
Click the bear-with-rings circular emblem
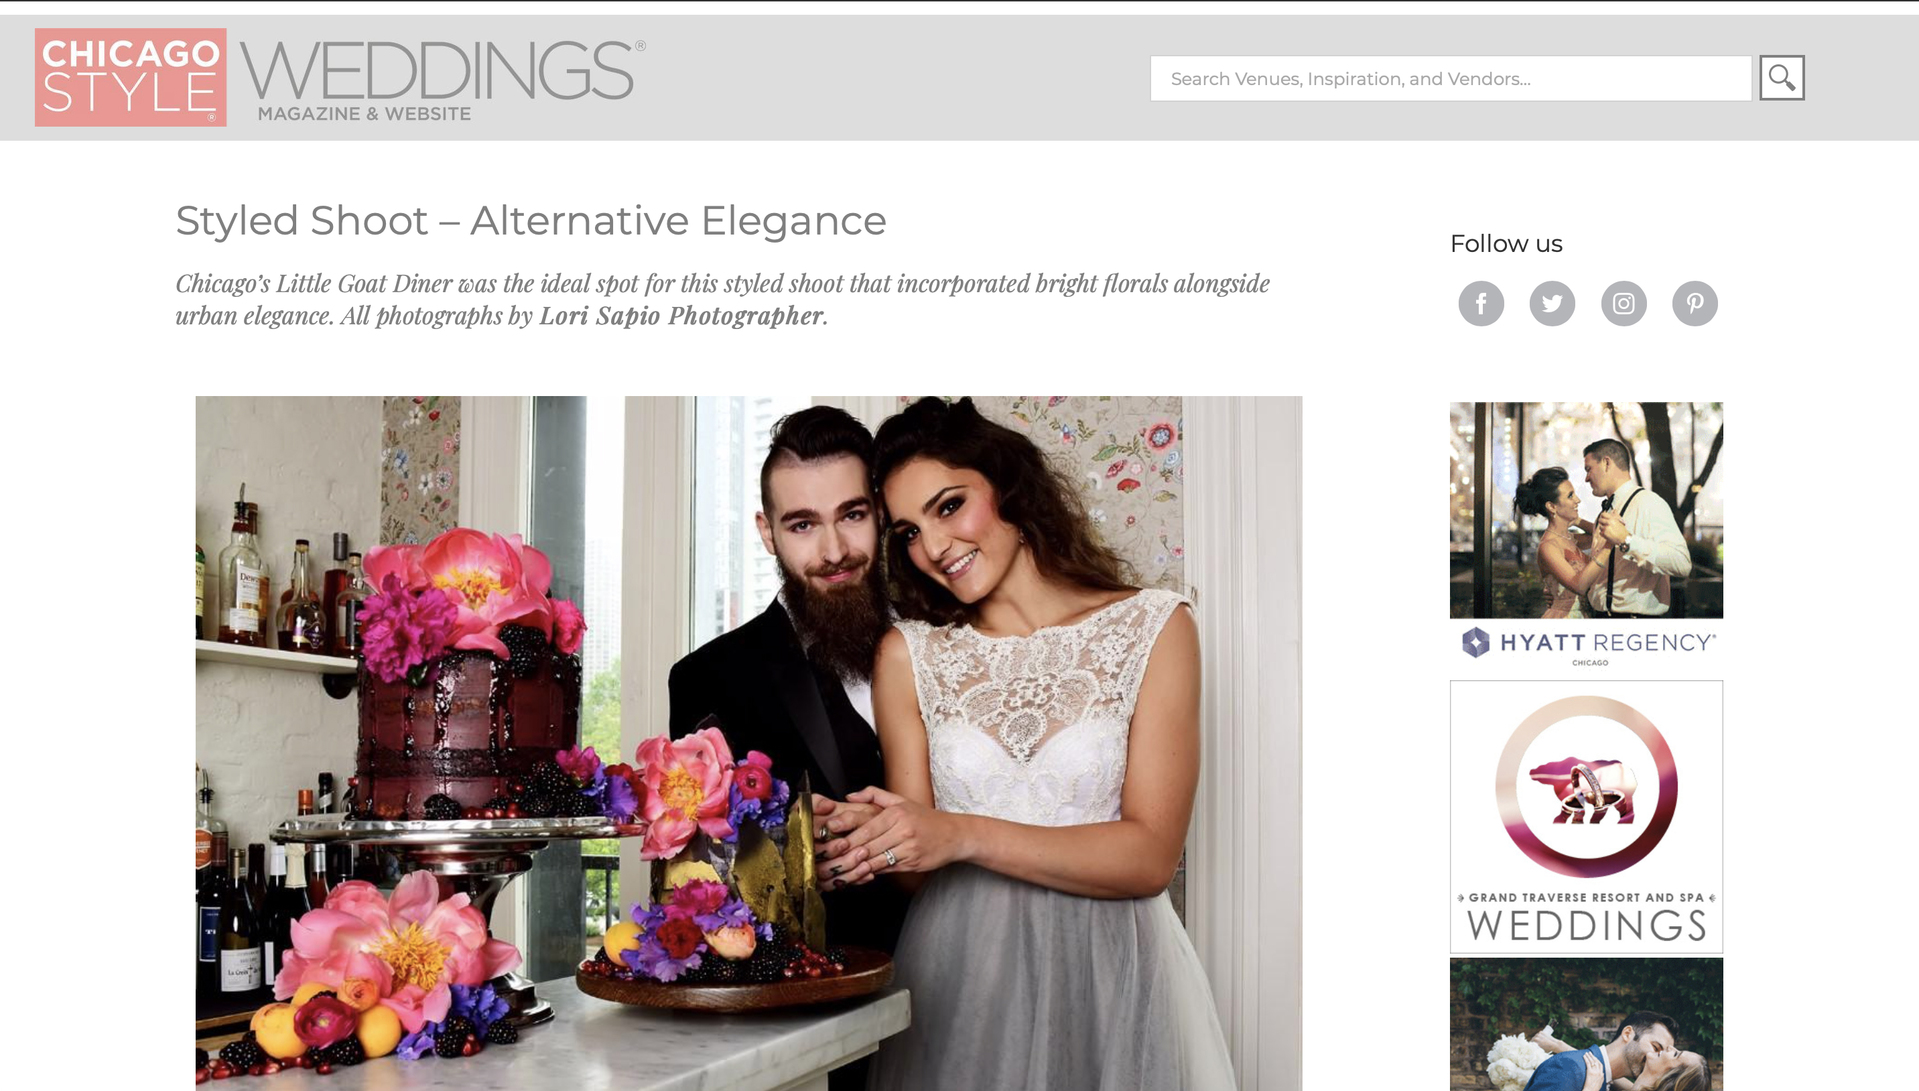coord(1586,787)
